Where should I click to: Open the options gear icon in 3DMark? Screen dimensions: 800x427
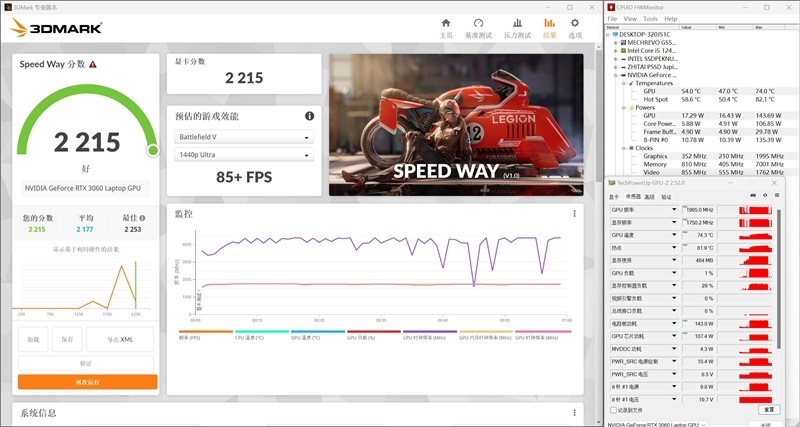coord(575,23)
